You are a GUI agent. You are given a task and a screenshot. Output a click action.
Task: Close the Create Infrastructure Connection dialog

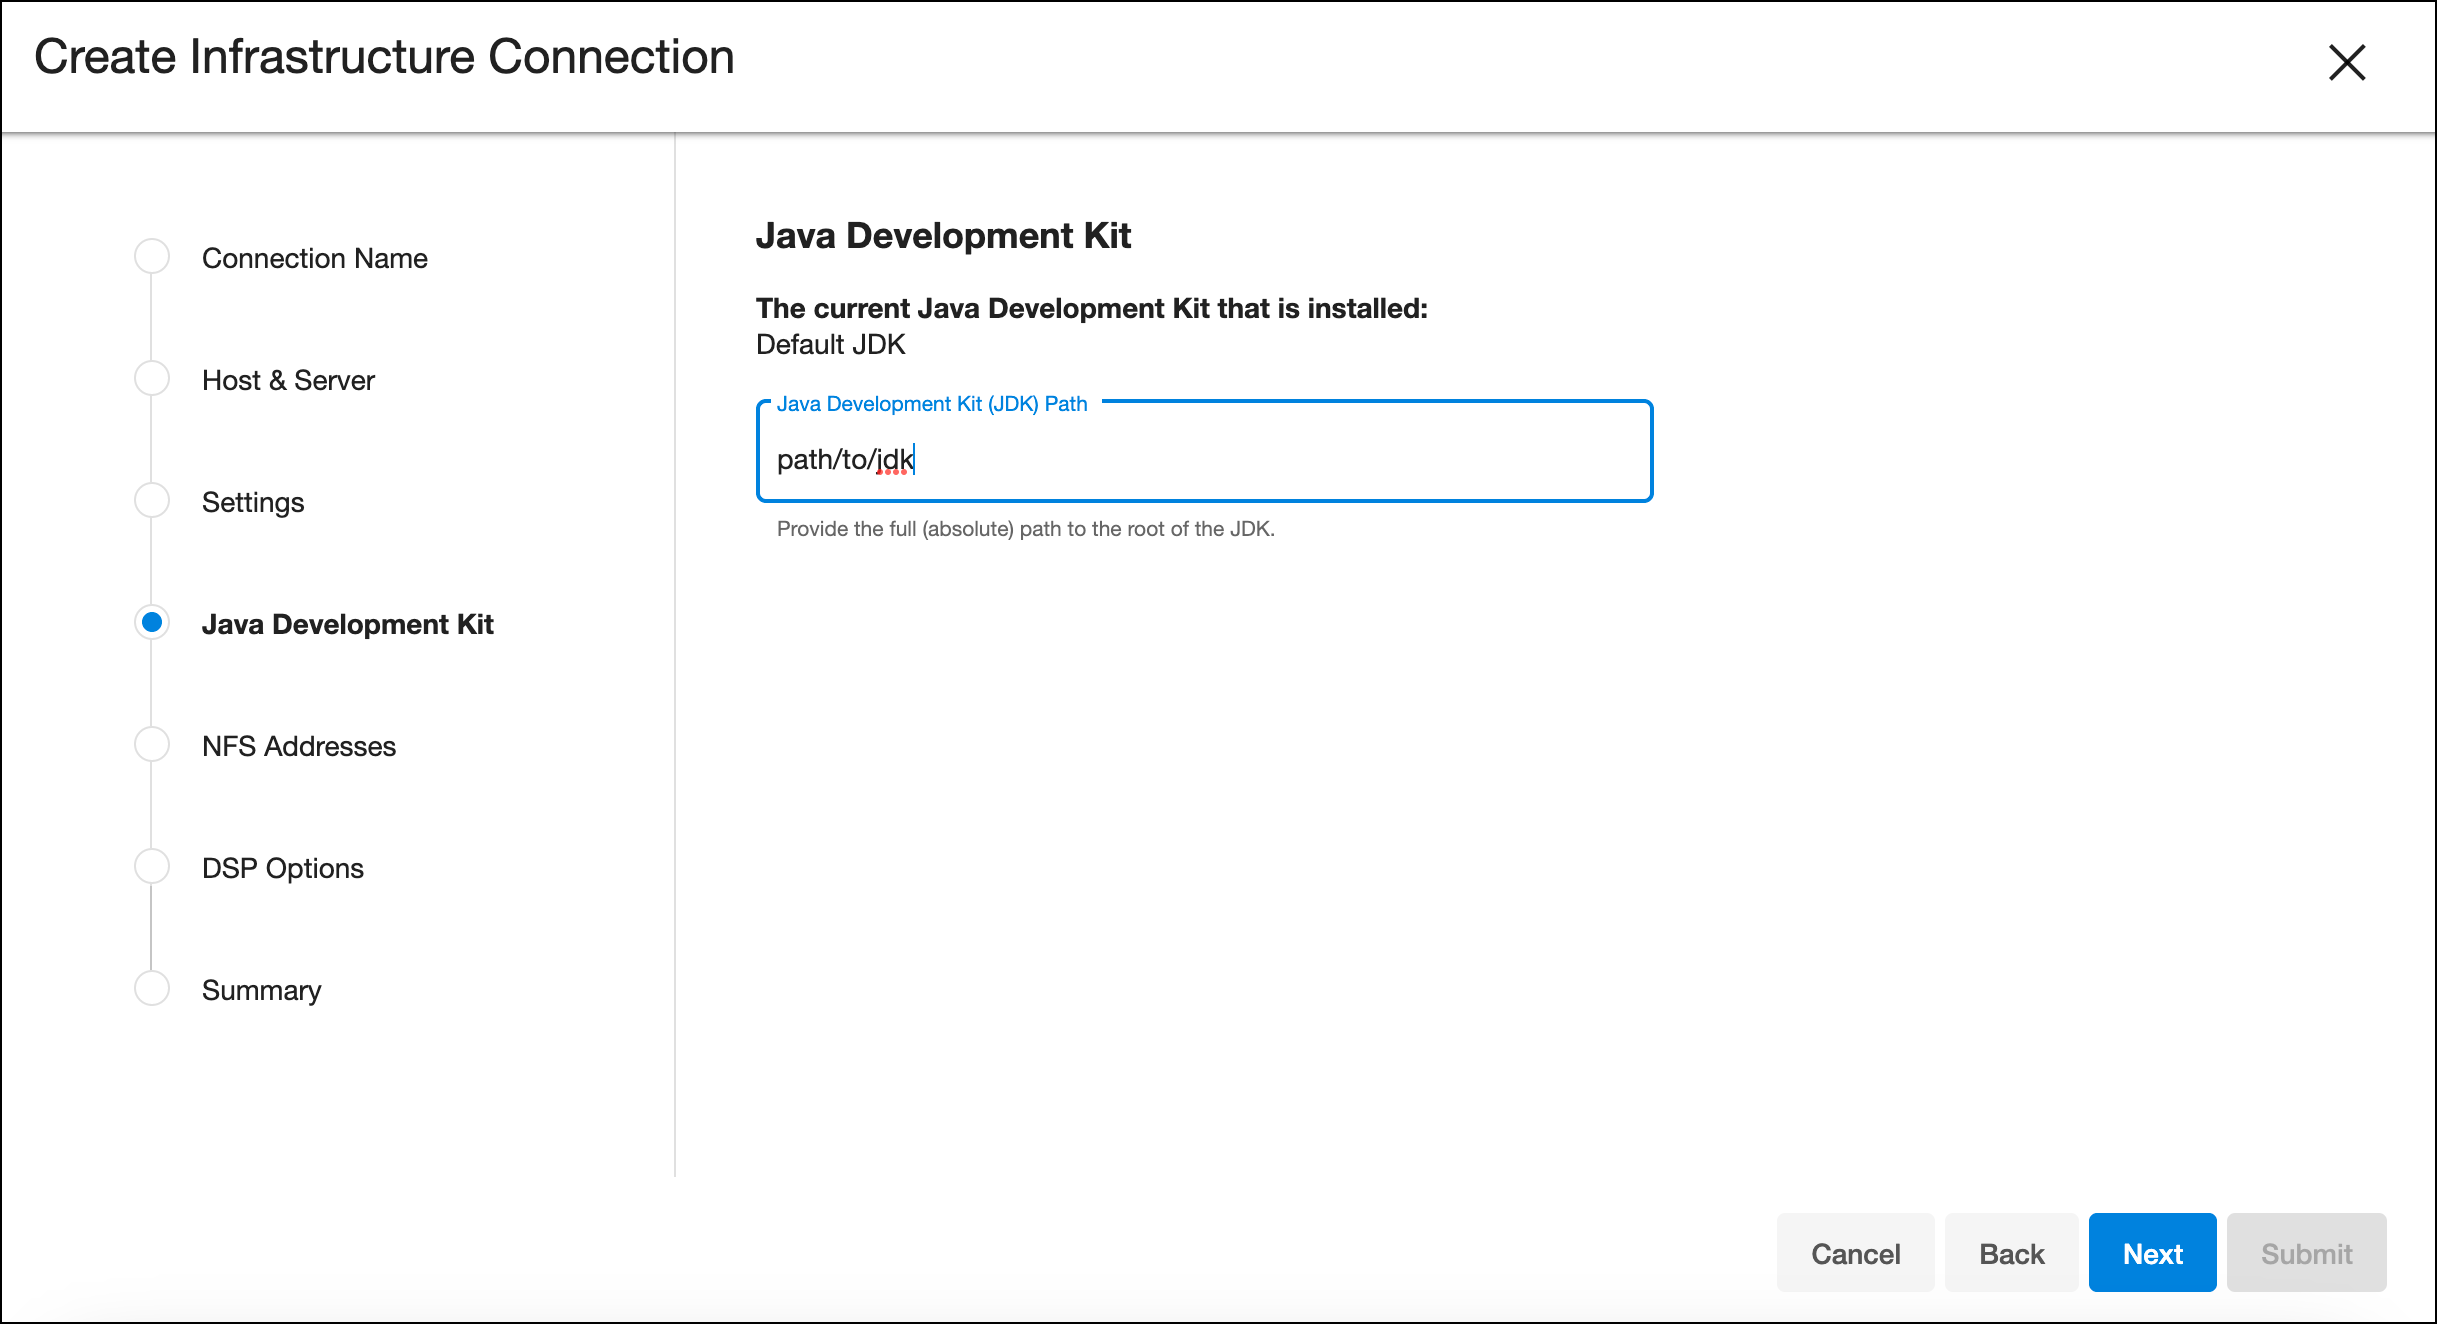tap(2346, 62)
